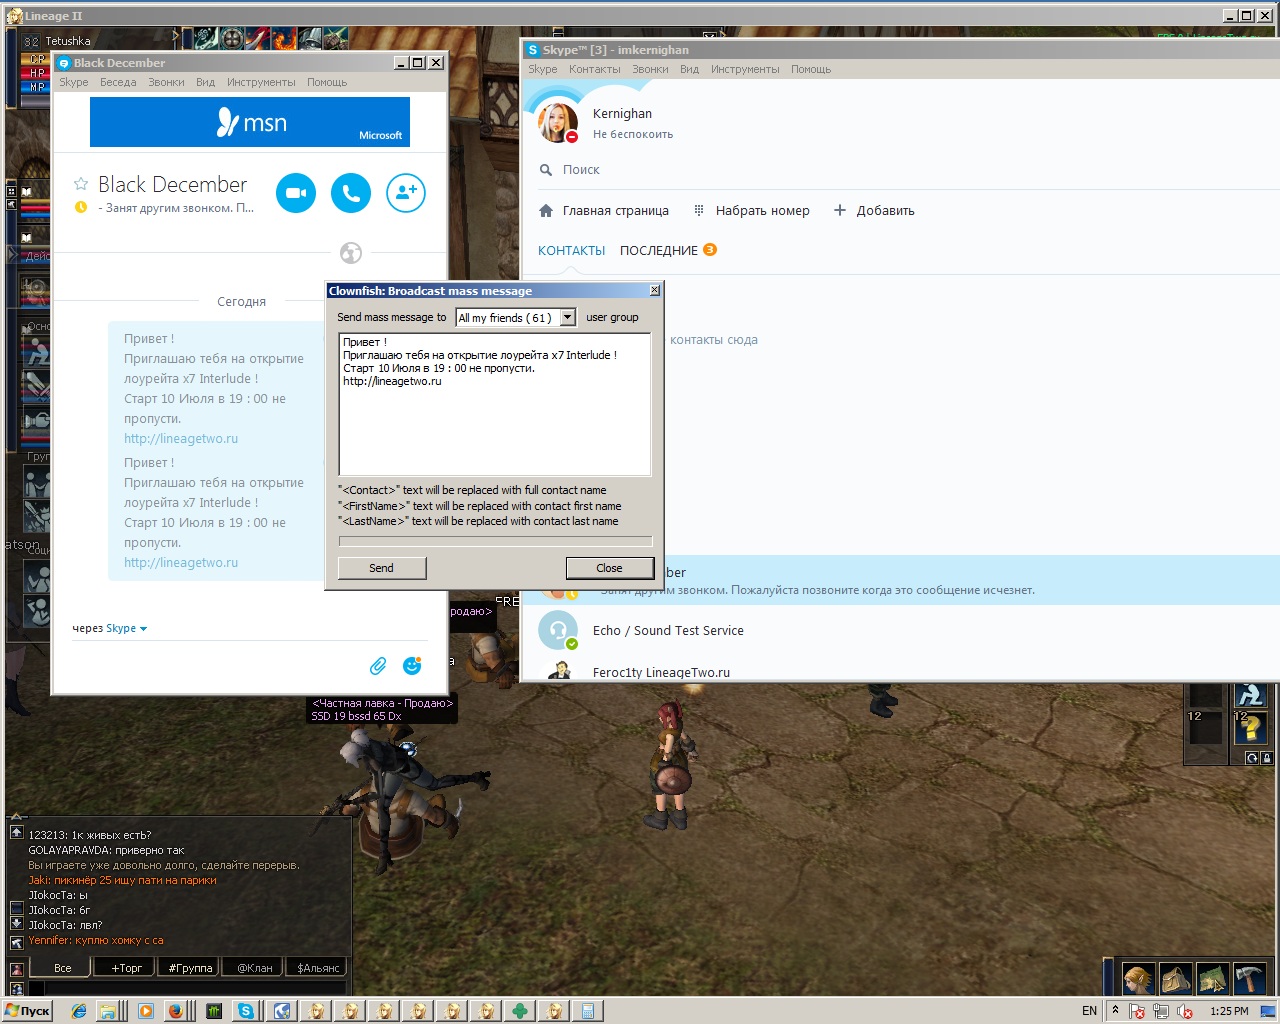Switch to the КОНТАКТЫ tab in Skype

[x=572, y=250]
